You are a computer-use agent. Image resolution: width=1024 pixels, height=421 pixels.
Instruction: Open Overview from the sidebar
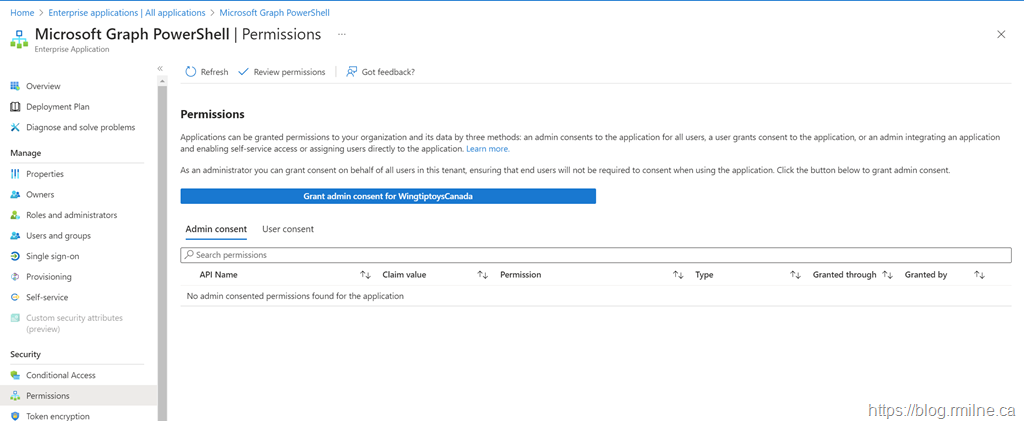pyautogui.click(x=43, y=86)
